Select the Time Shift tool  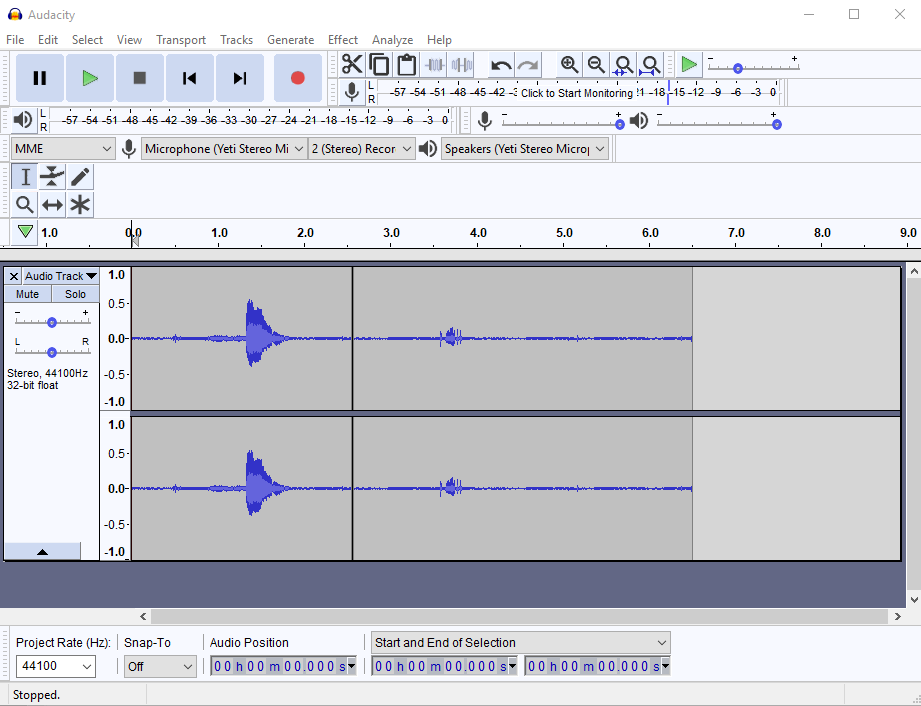[x=52, y=204]
